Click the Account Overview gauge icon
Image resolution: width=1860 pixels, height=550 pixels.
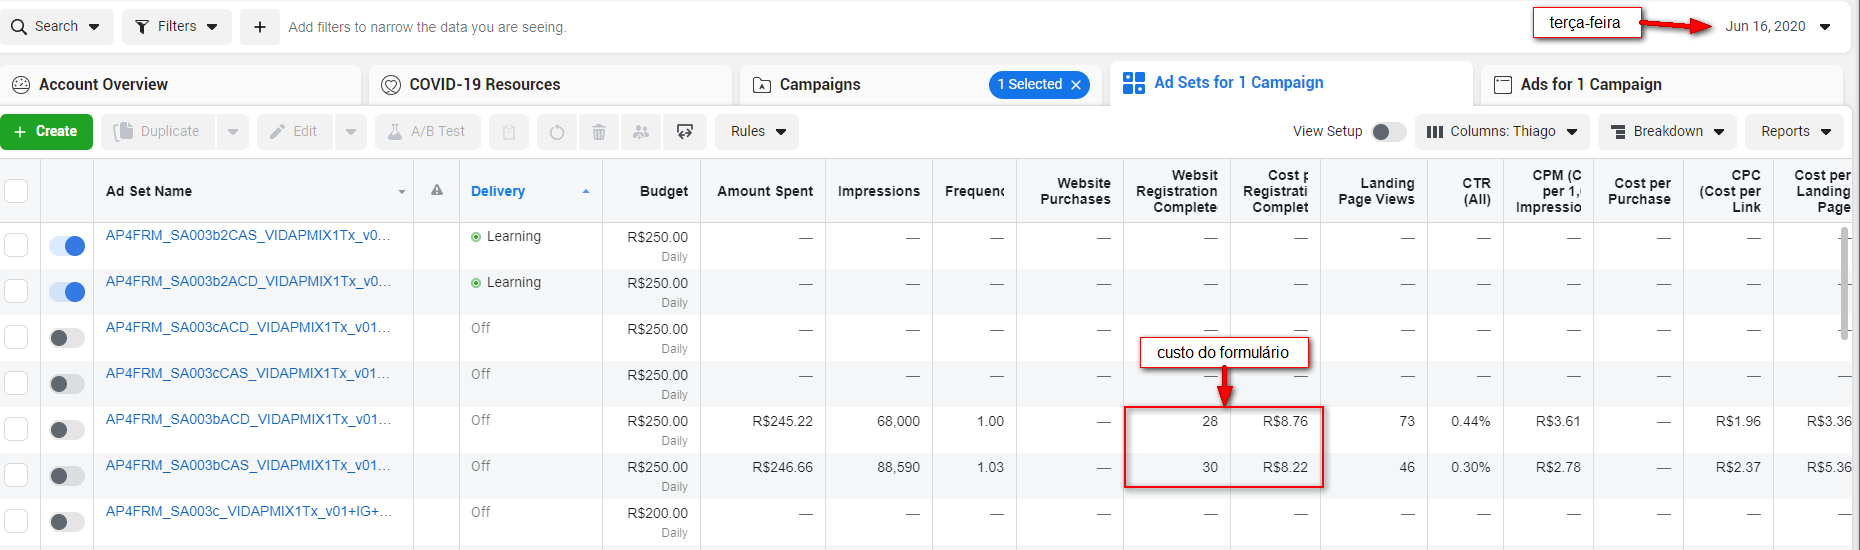pos(21,85)
